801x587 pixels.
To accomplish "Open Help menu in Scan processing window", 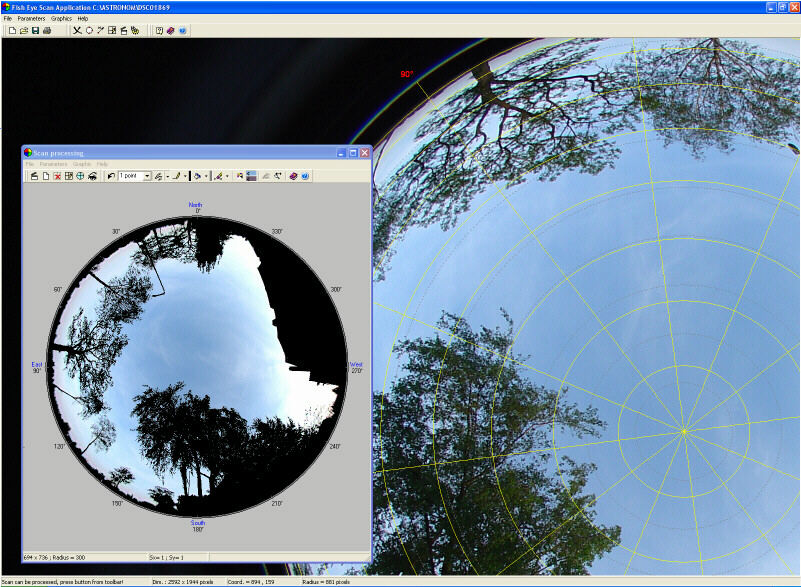I will [x=102, y=164].
